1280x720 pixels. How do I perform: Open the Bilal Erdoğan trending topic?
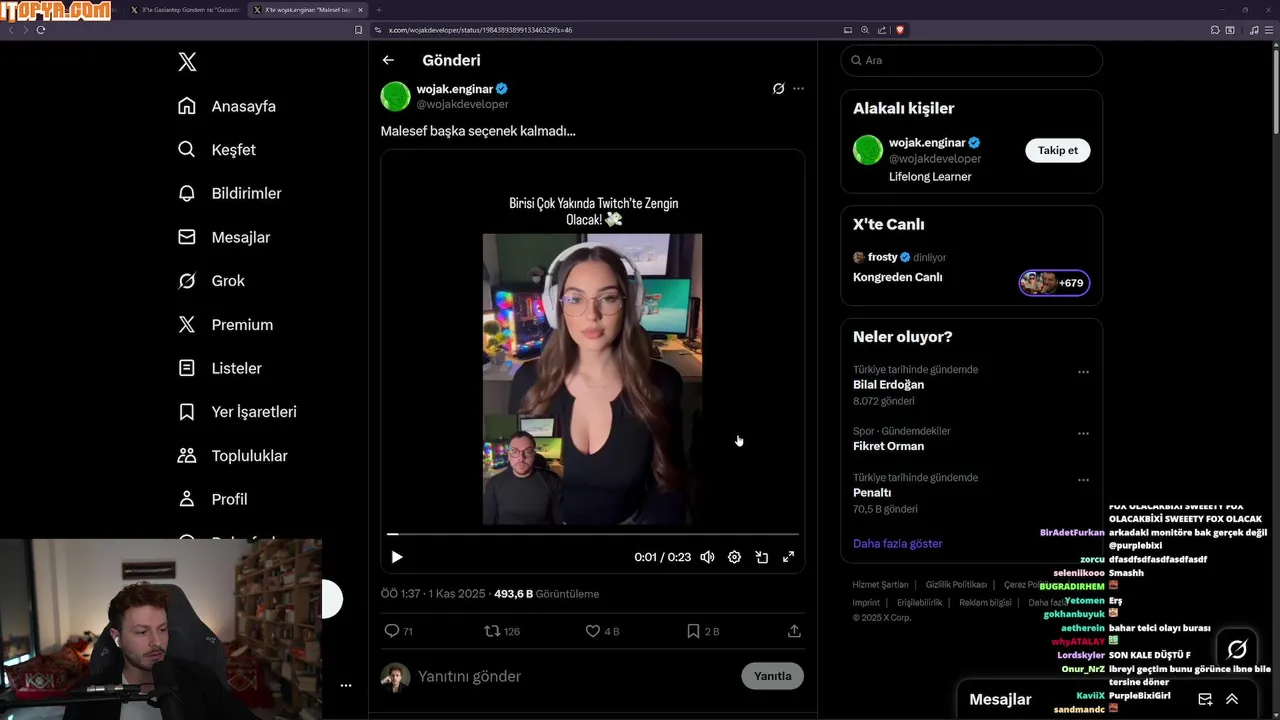888,385
